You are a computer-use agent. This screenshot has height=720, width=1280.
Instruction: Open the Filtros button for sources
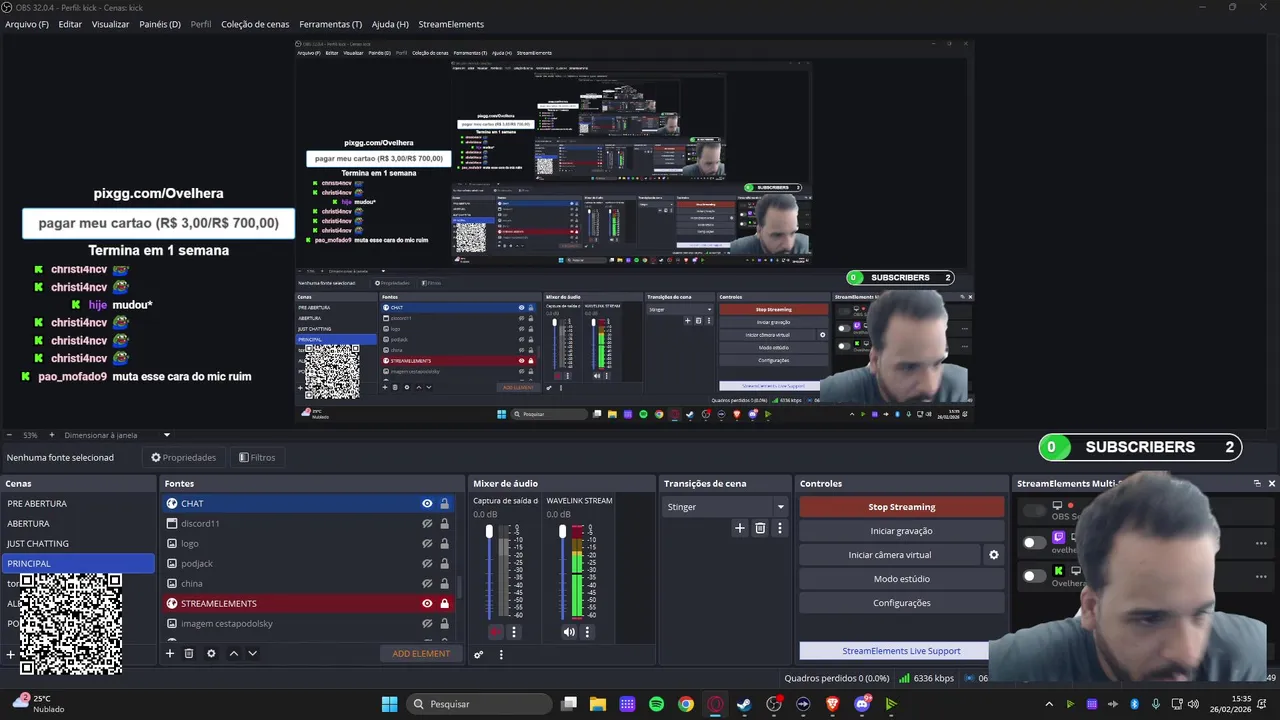coord(257,457)
